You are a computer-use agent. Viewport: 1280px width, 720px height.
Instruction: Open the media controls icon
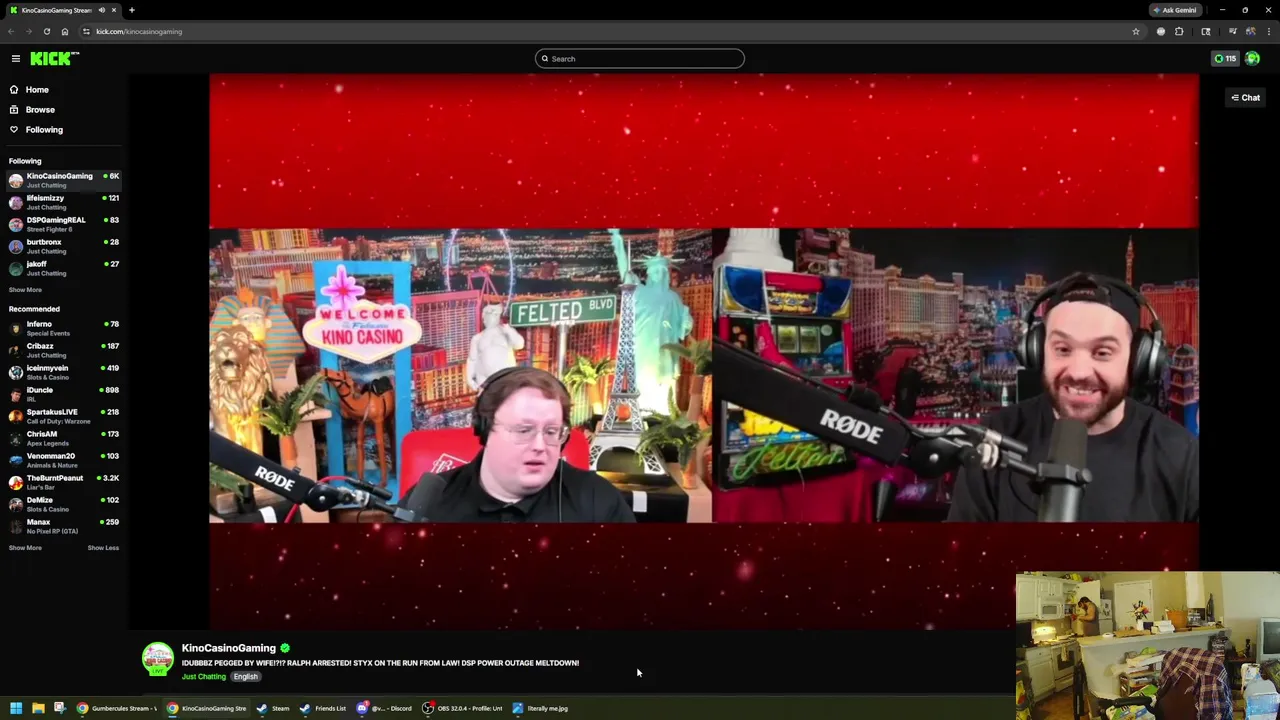pos(1233,32)
